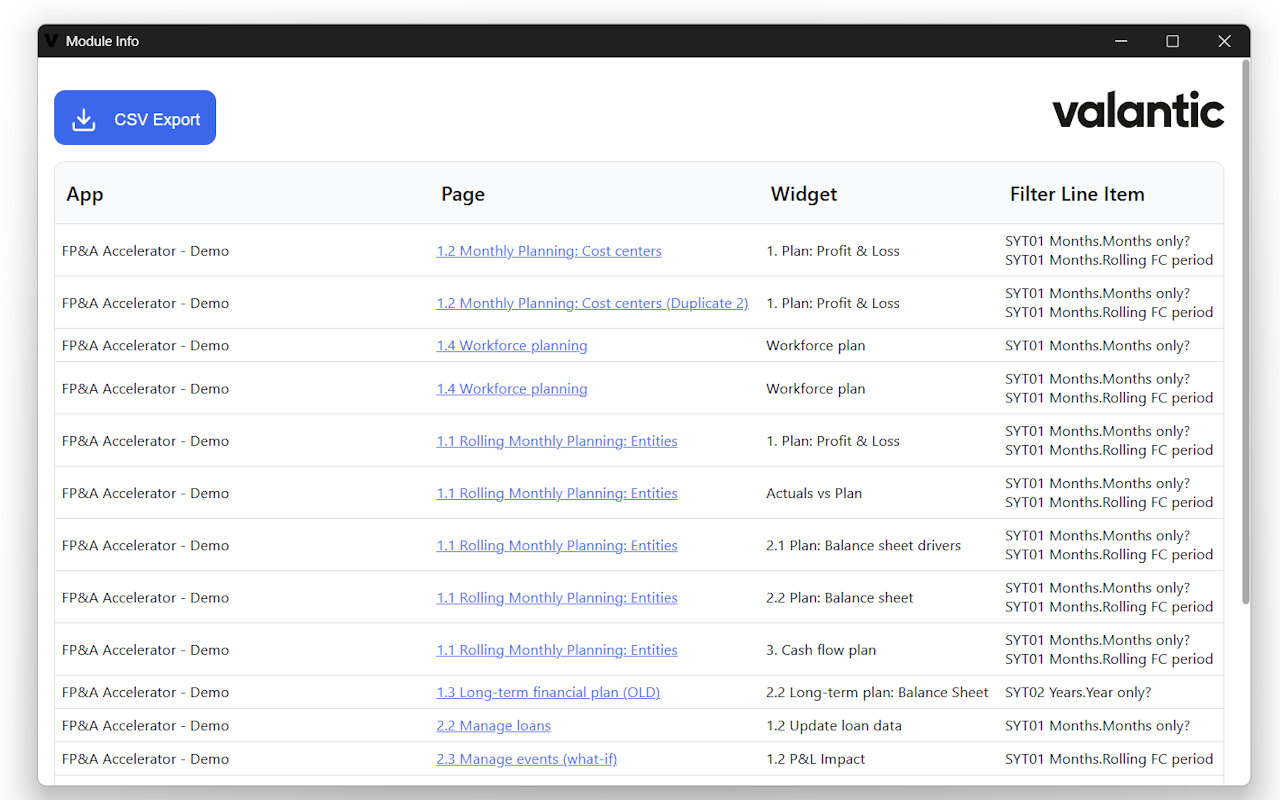
Task: Open the 1.3 Long-term financial plan (OLD) link
Action: click(x=548, y=691)
